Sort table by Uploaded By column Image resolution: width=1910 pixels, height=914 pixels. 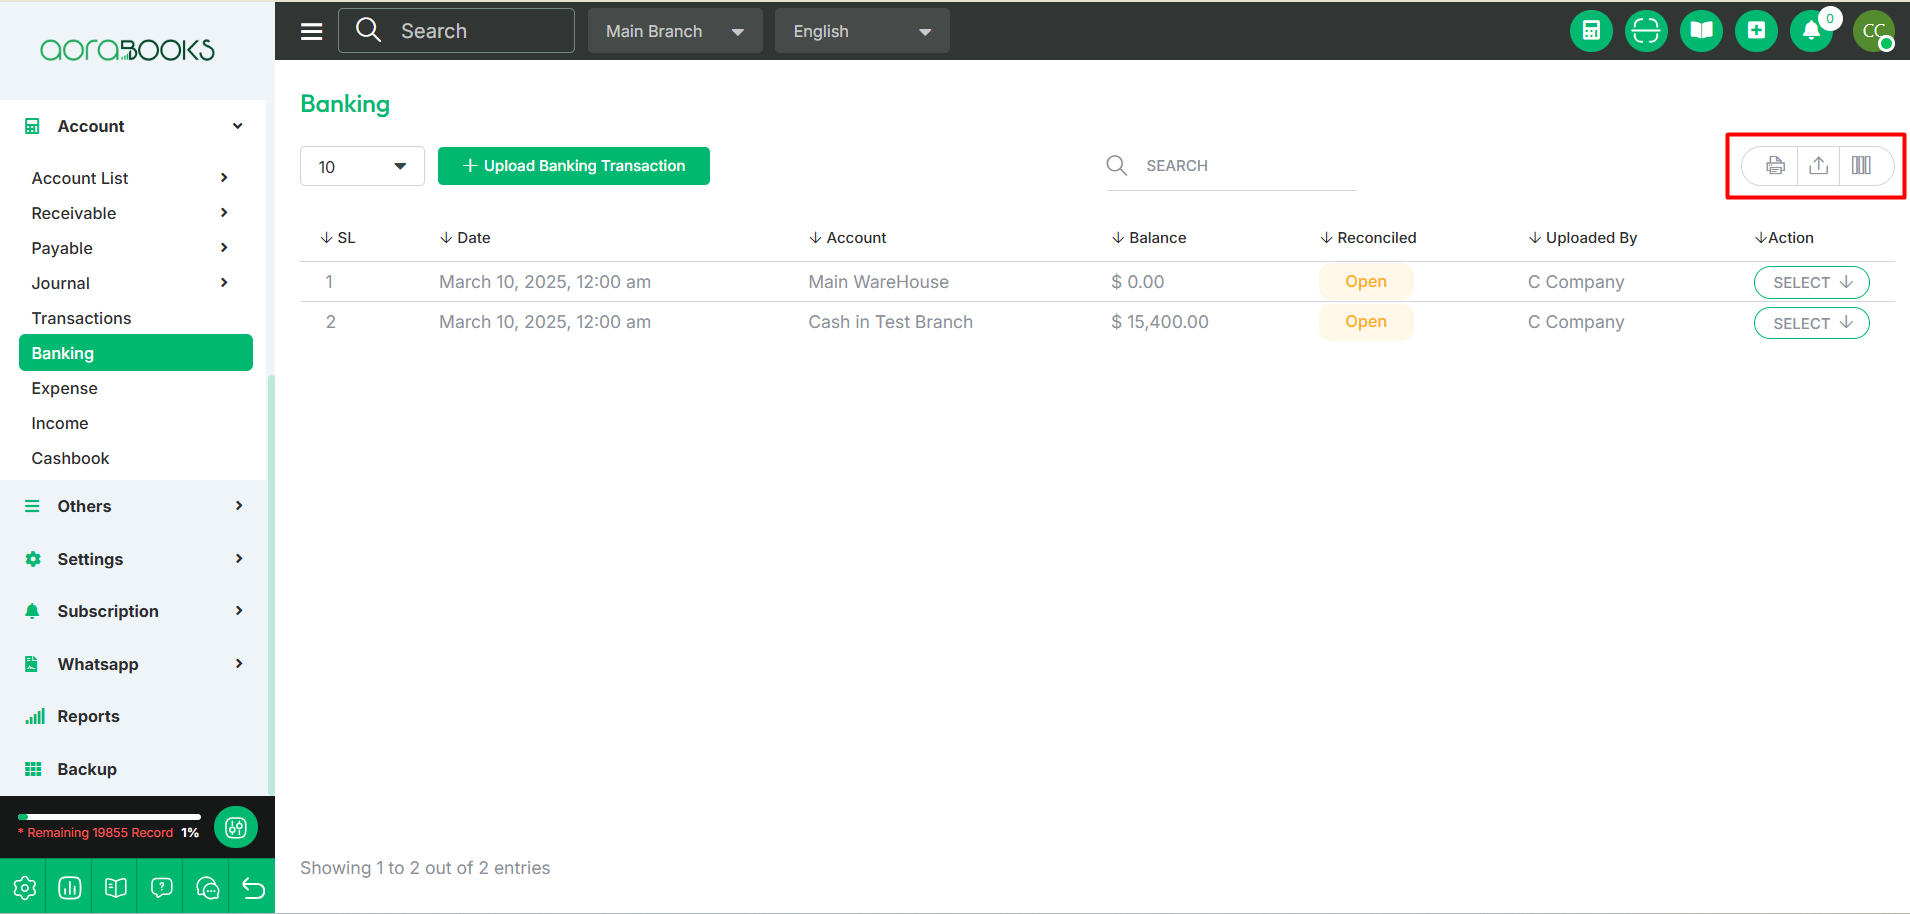(x=1583, y=238)
